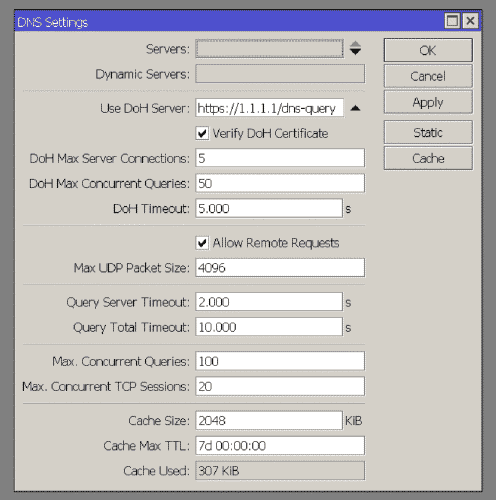Click the DNS Settings title bar text
This screenshot has width=496, height=500.
(x=53, y=22)
